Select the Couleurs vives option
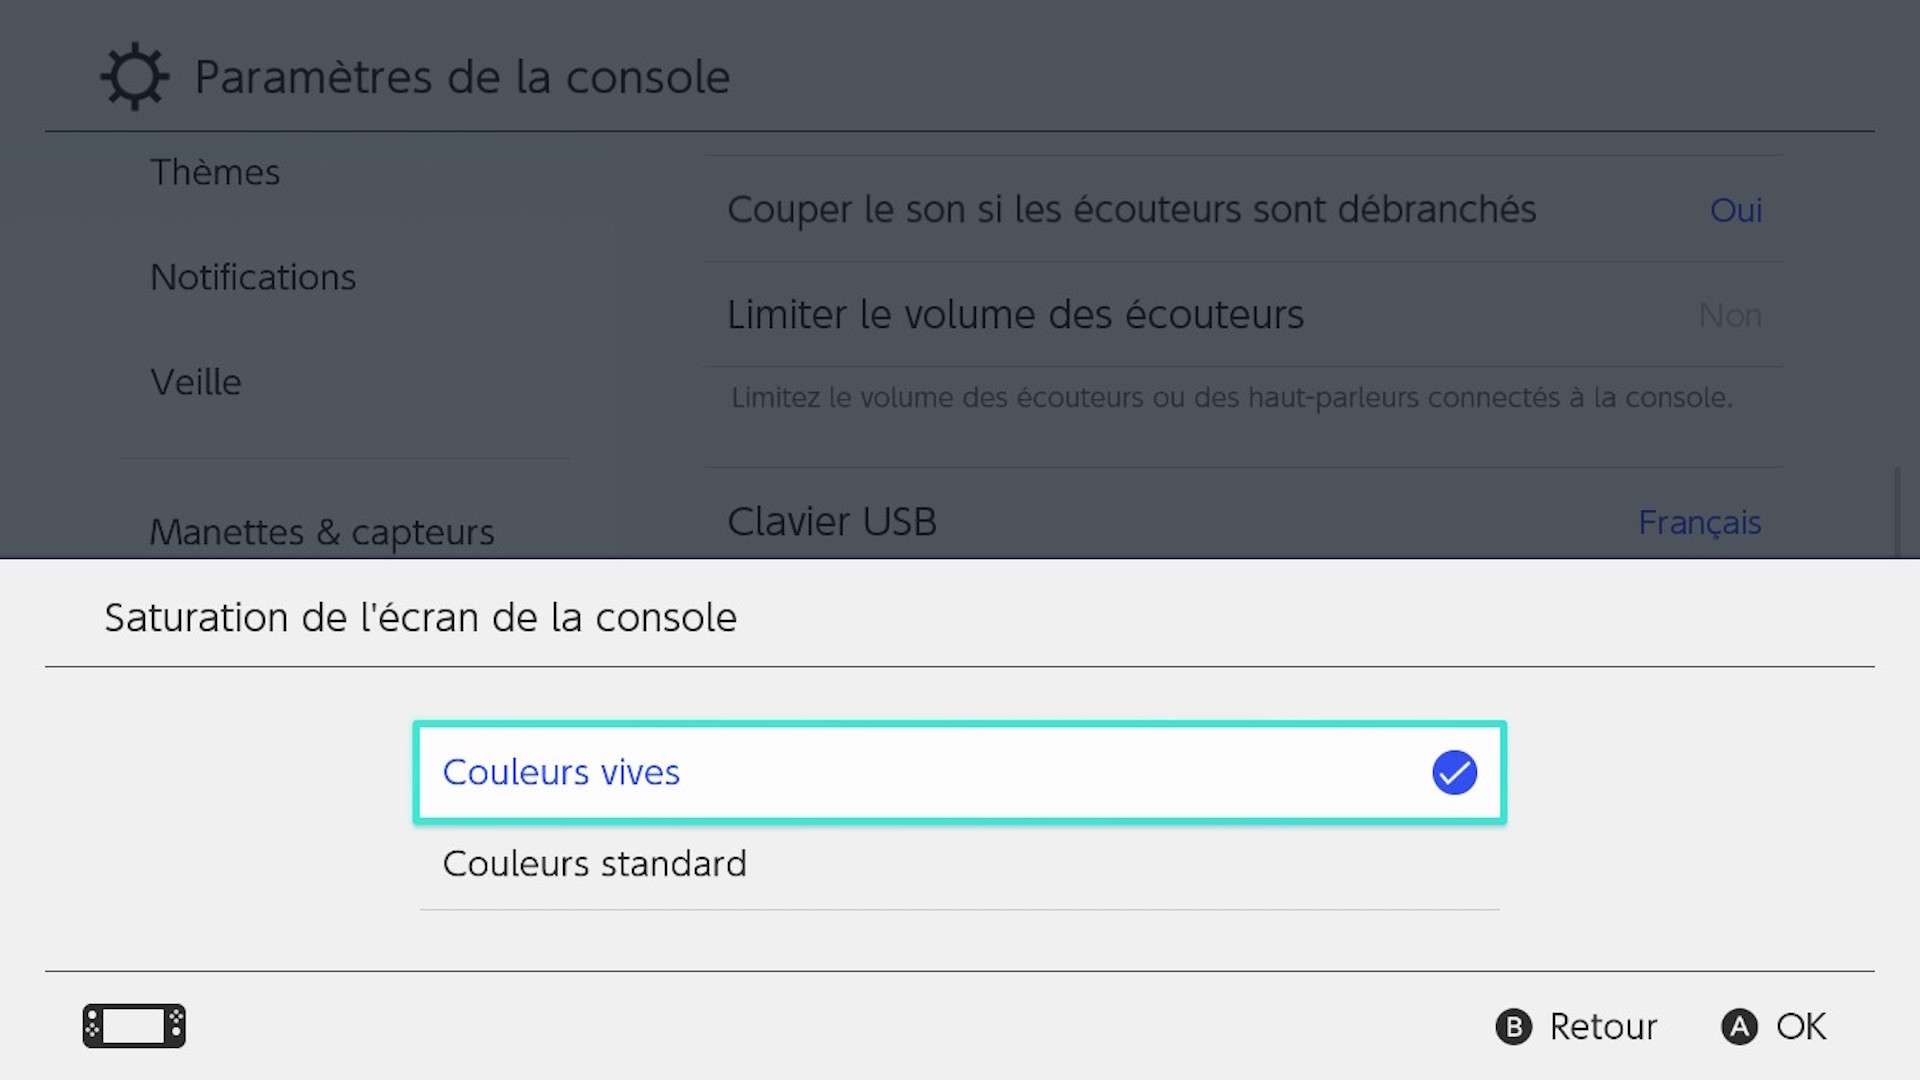 (960, 773)
